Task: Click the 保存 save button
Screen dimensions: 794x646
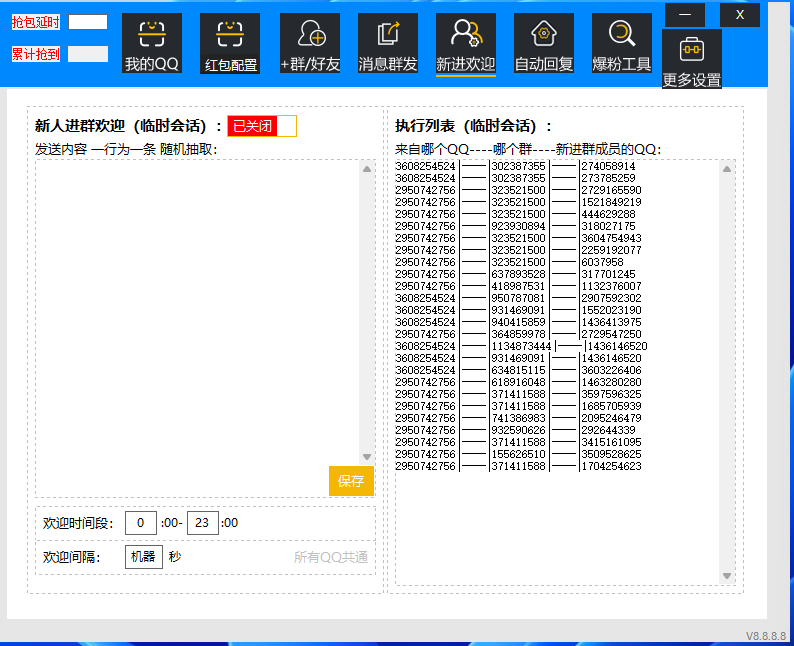Action: pyautogui.click(x=351, y=481)
